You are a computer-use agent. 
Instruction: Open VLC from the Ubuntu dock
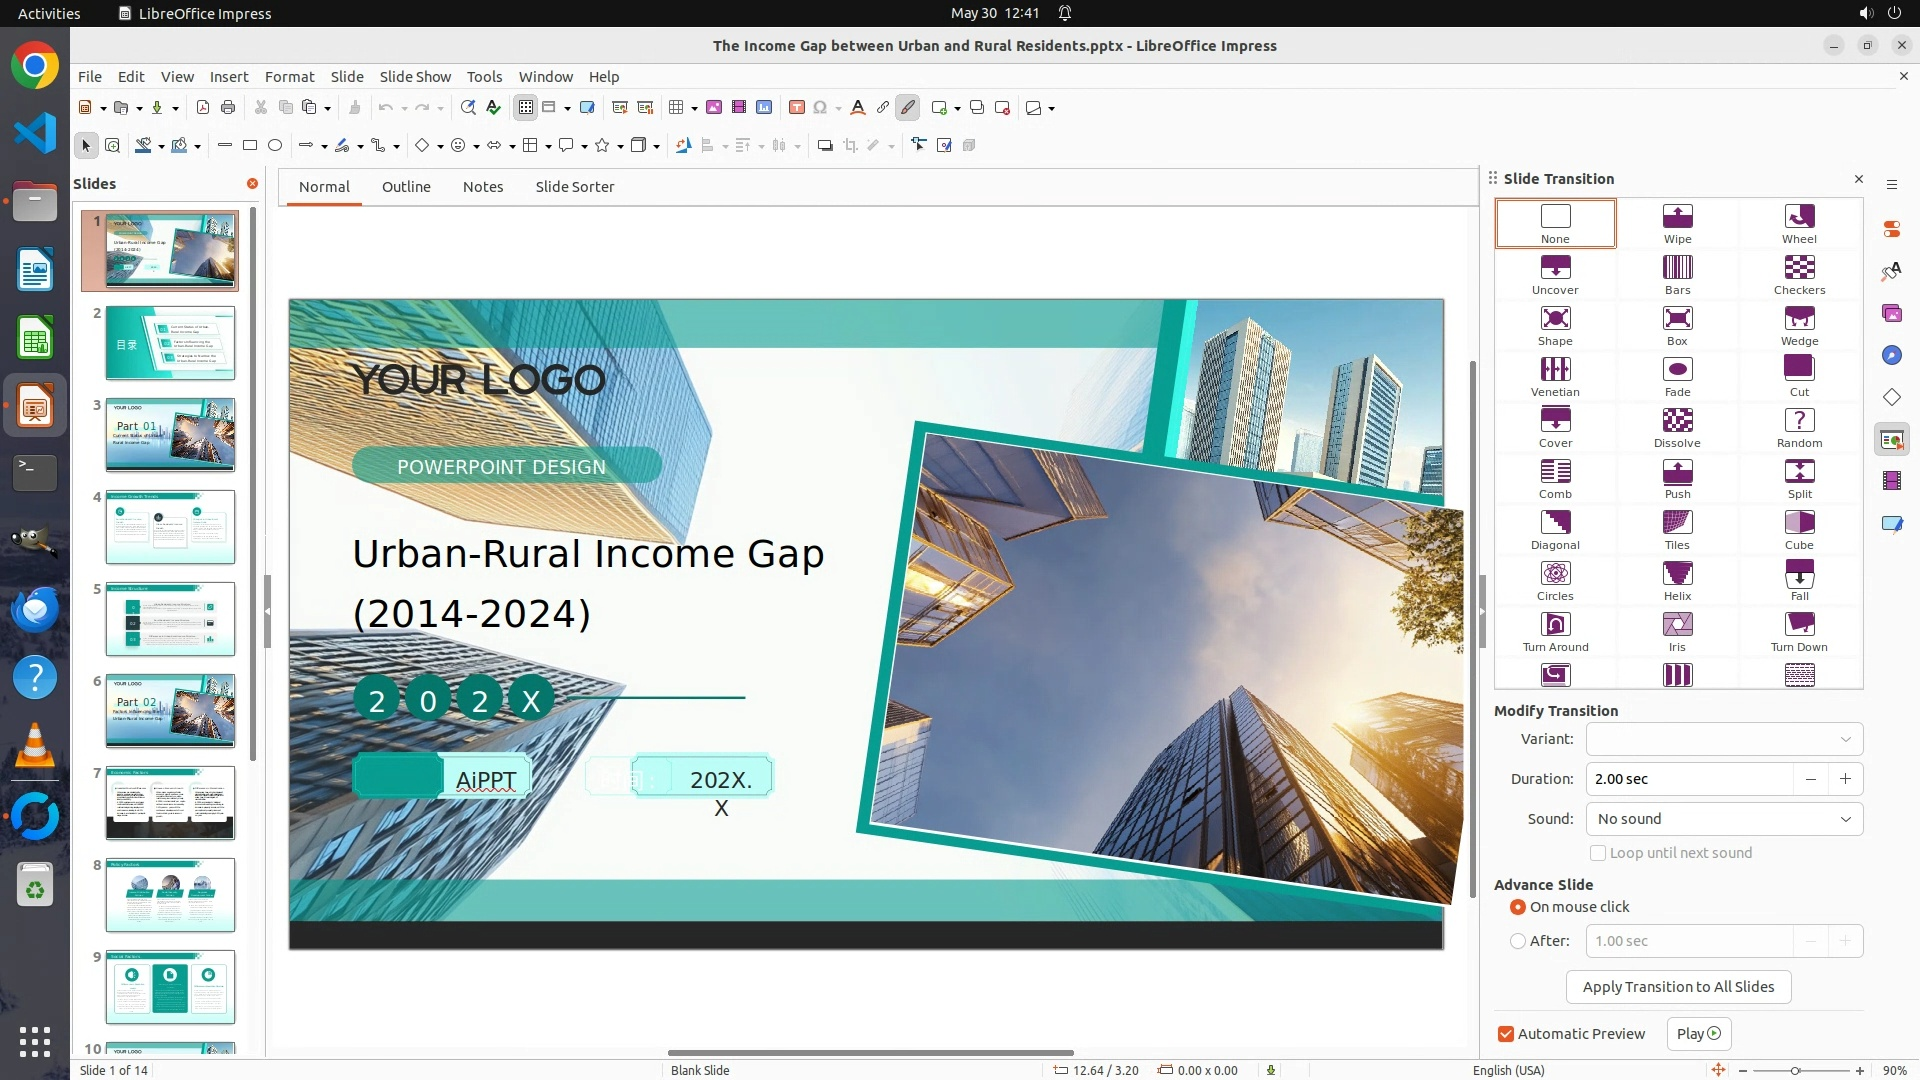pos(35,747)
